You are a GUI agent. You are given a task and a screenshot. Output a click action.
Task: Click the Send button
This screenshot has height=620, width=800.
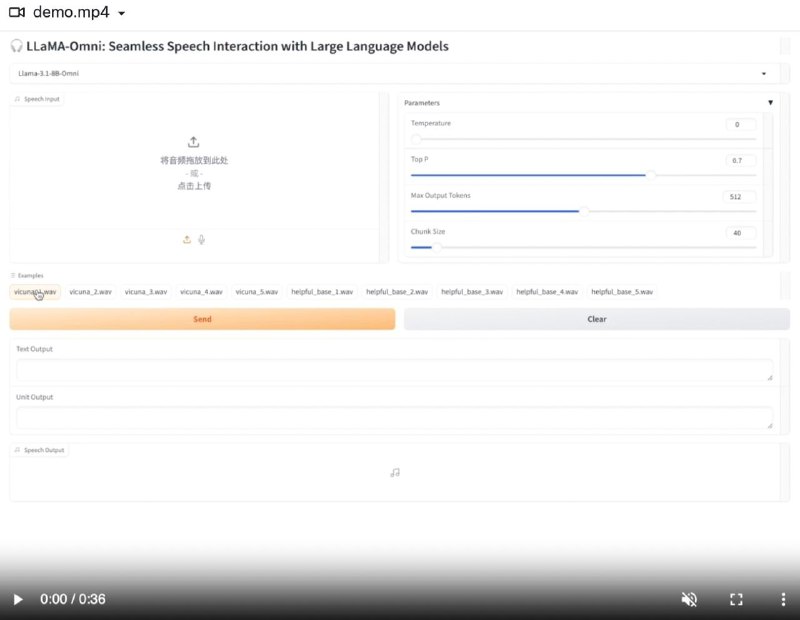202,319
